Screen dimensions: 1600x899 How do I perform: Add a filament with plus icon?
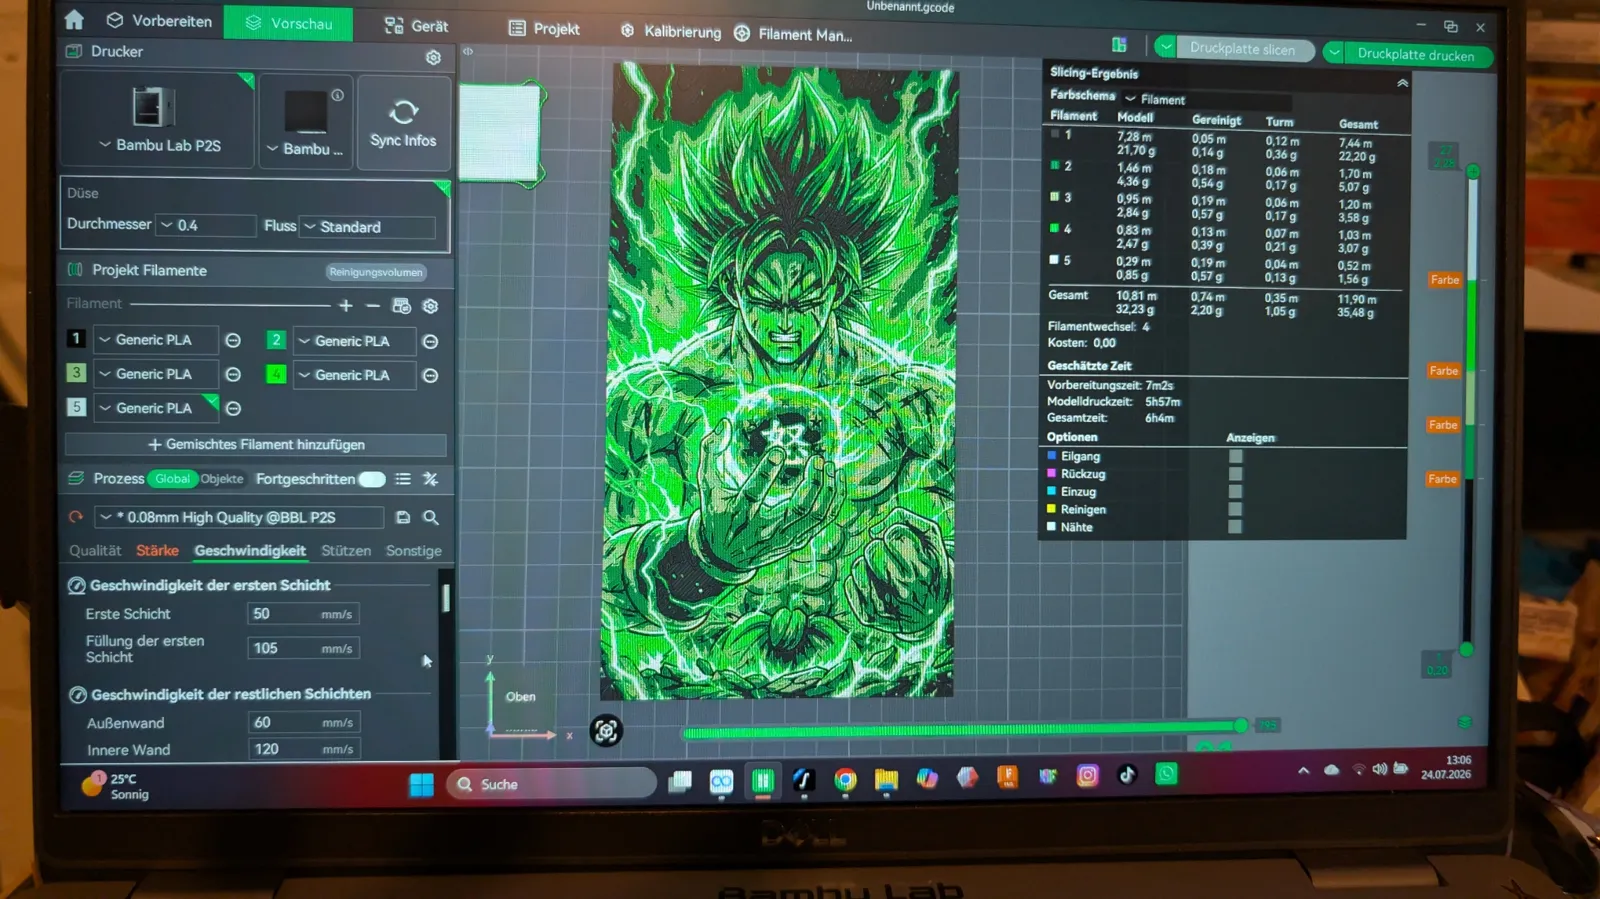click(x=346, y=305)
